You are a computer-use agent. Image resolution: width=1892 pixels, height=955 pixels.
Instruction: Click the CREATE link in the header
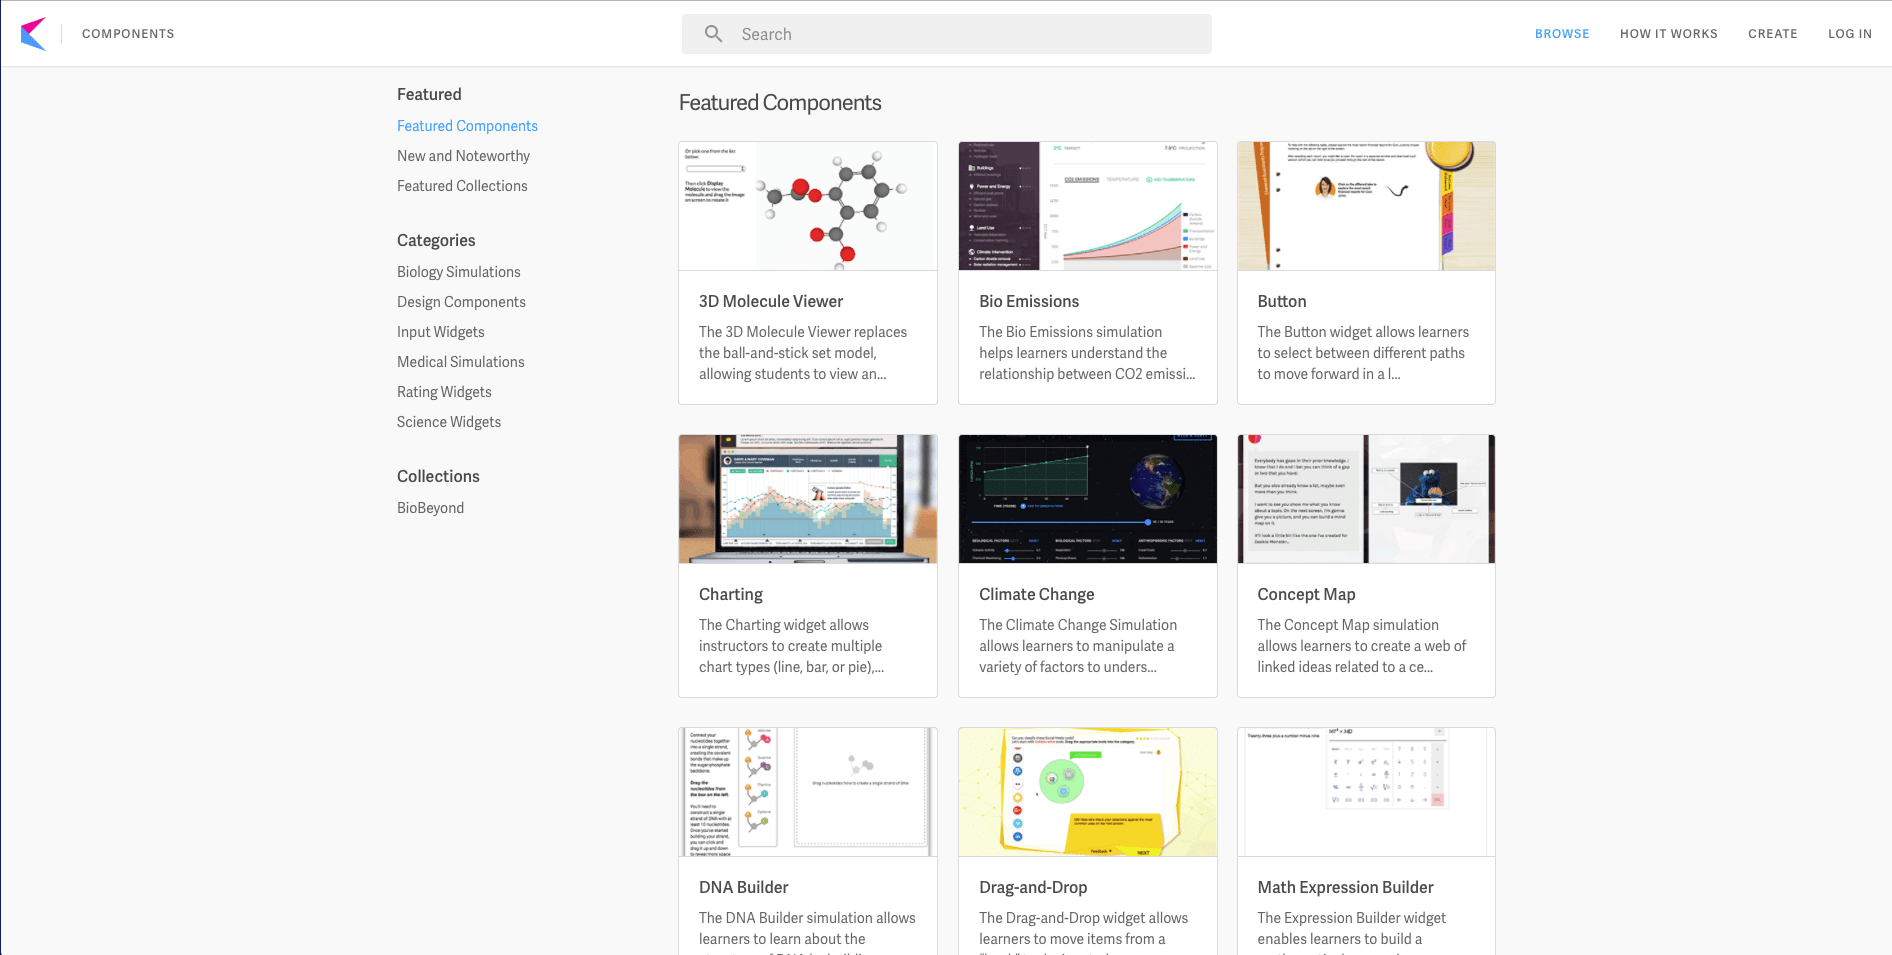(x=1773, y=33)
